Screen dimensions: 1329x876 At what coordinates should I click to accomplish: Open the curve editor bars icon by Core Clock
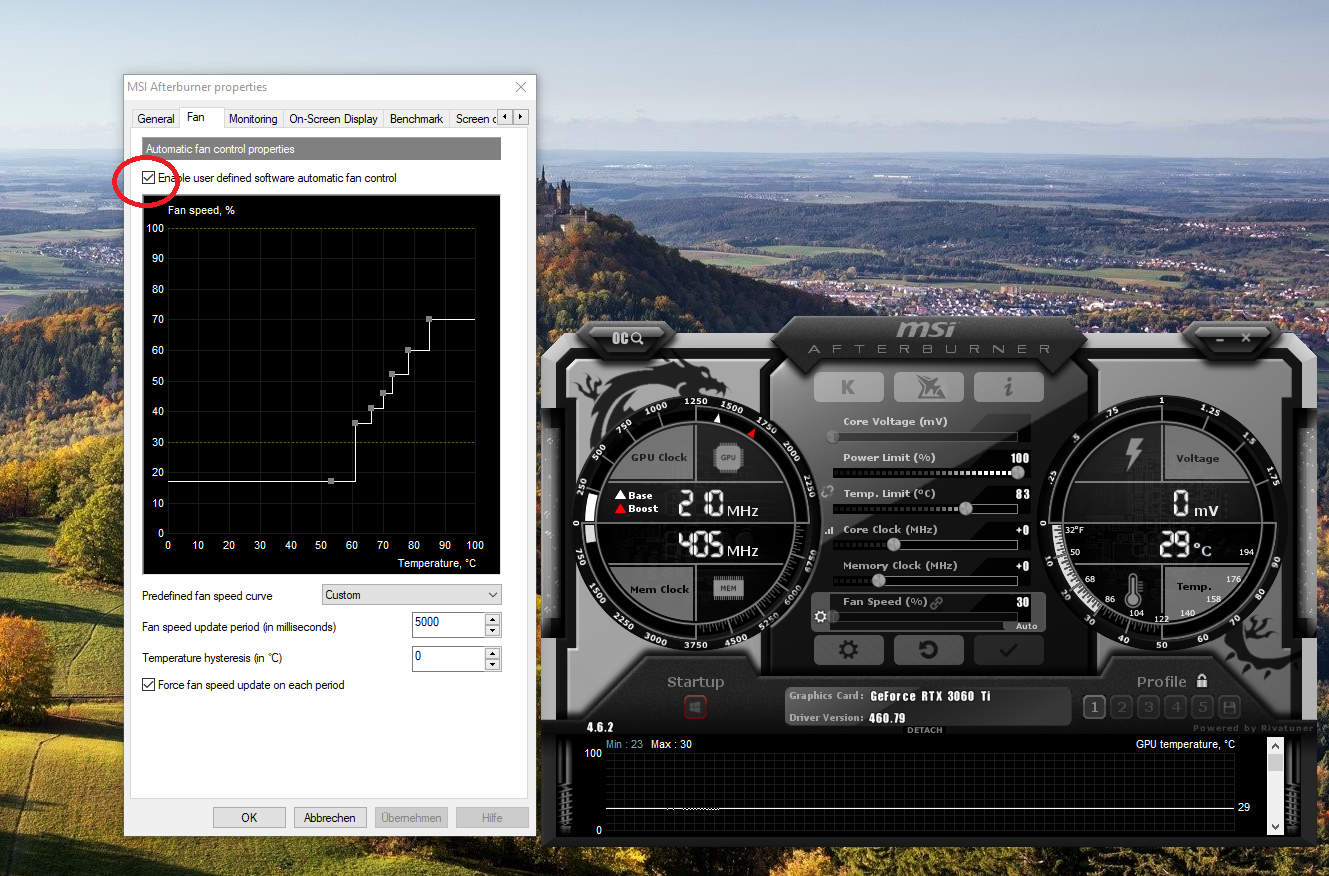(829, 530)
